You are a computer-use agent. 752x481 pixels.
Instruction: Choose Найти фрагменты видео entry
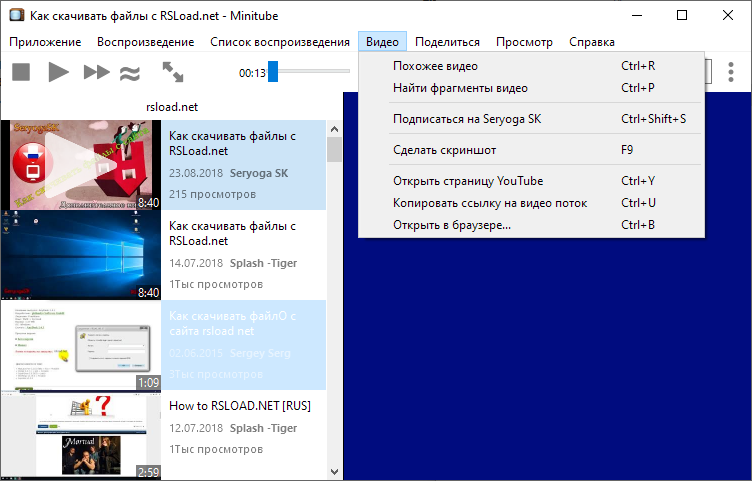(531, 88)
